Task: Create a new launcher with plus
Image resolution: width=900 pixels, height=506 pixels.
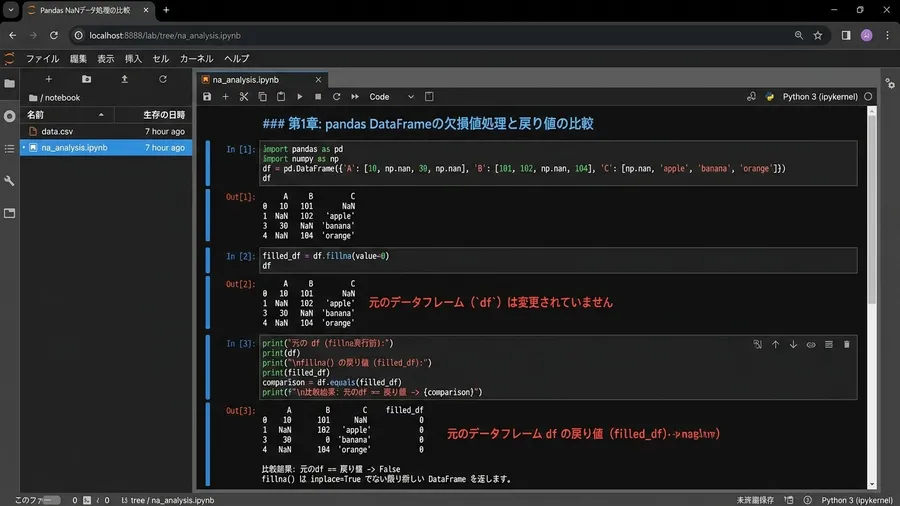Action: pos(49,79)
